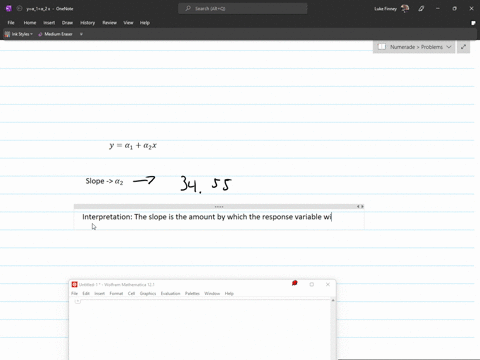Switch to the OneNote Insert tab
The image size is (480, 360).
49,23
